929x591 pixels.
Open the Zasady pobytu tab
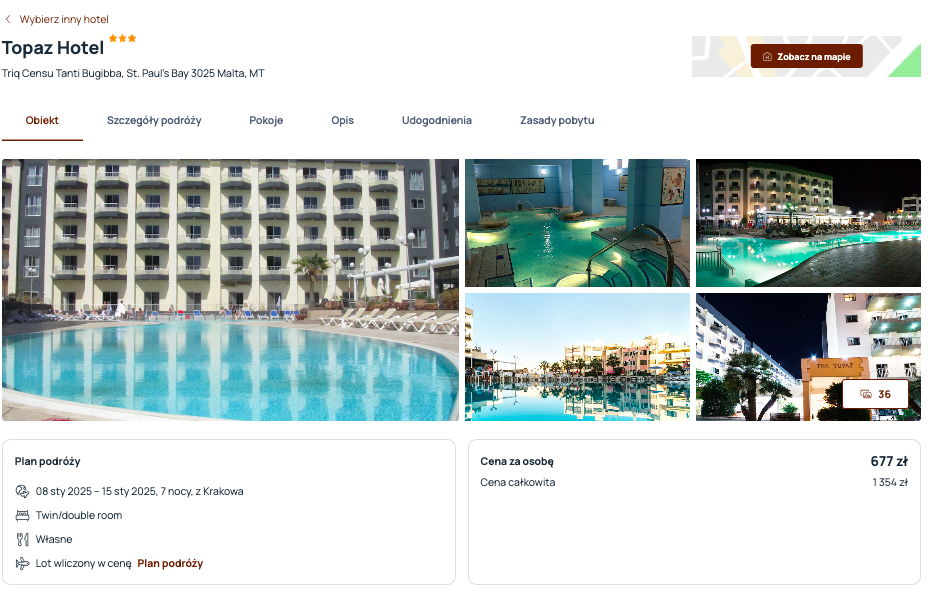557,120
